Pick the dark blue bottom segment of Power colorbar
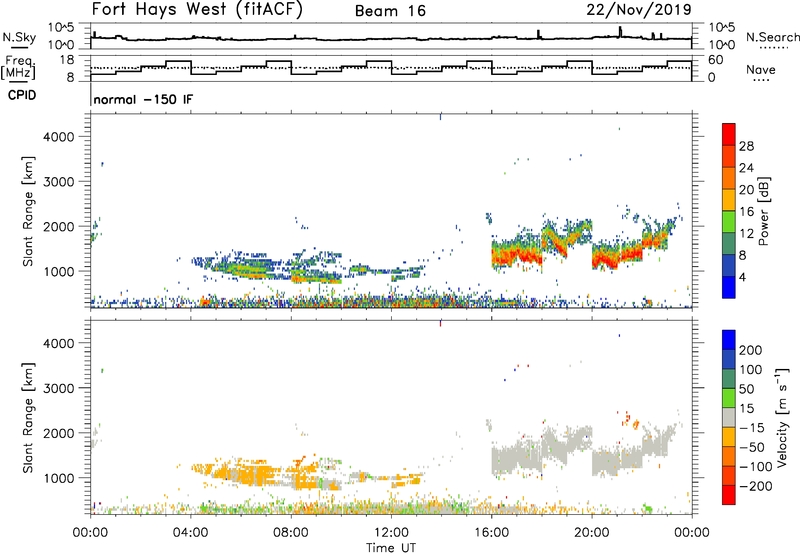The height and width of the screenshot is (554, 800). [729, 288]
